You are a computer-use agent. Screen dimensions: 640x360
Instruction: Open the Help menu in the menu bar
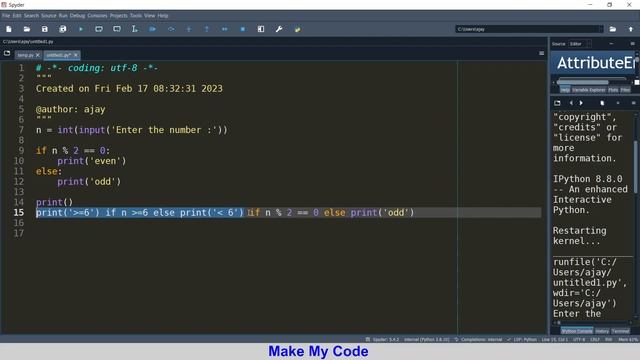[x=163, y=16]
